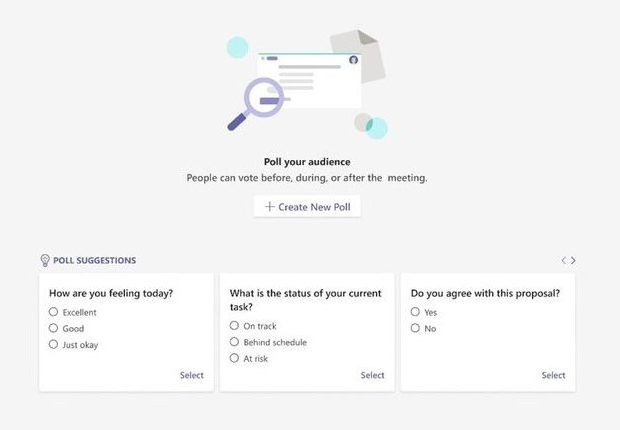
Task: Click the Create New Poll button
Action: point(307,207)
